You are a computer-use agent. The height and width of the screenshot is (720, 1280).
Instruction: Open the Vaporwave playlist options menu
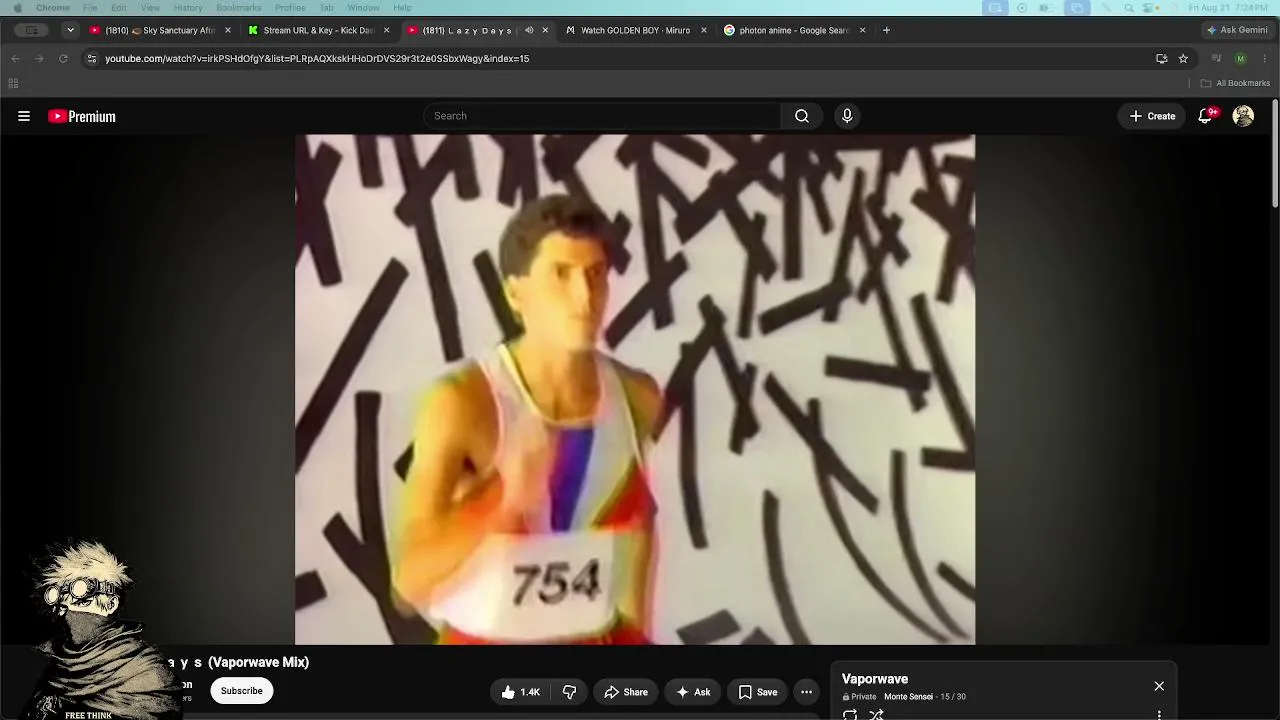click(x=1159, y=714)
